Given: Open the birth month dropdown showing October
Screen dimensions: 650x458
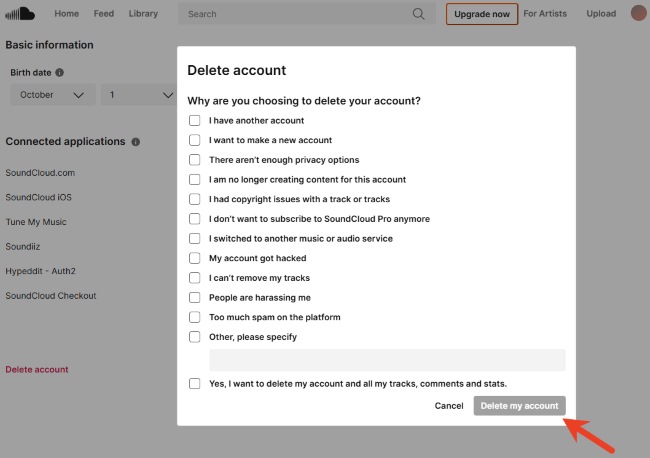Looking at the screenshot, I should click(x=53, y=95).
